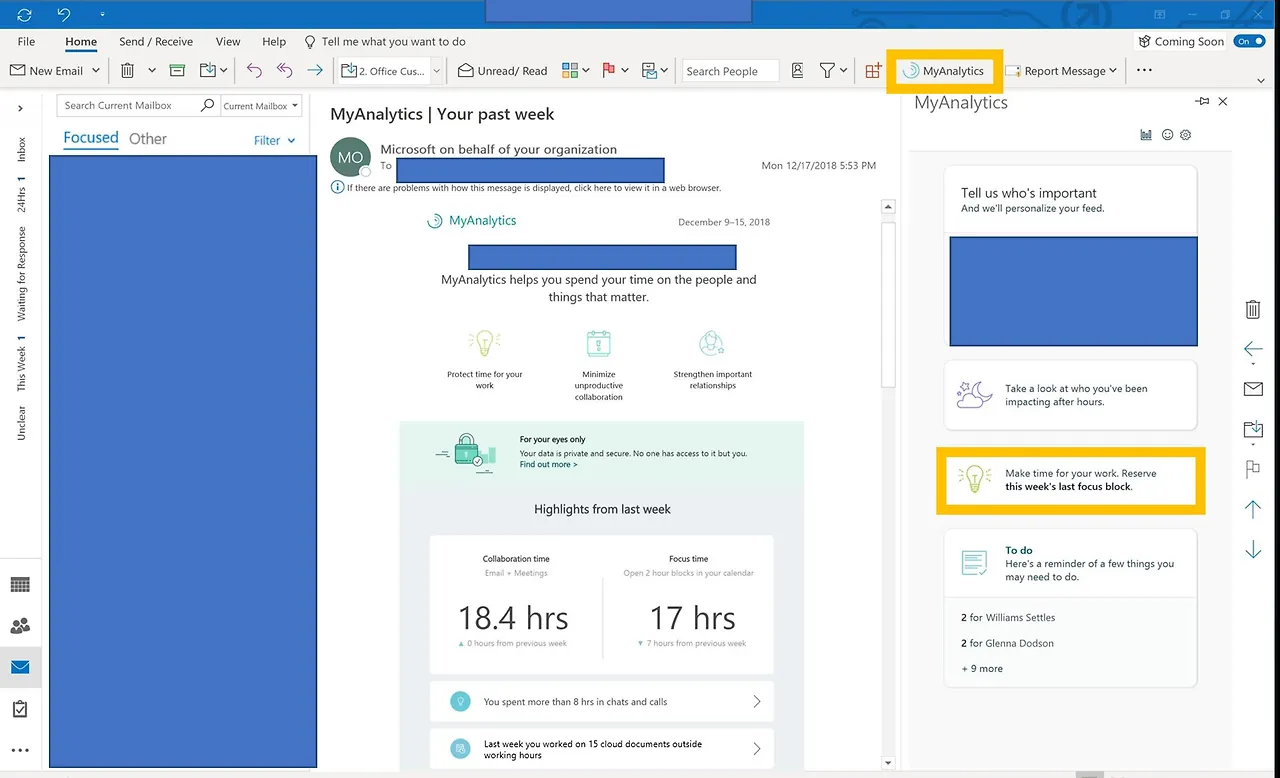Image resolution: width=1280 pixels, height=778 pixels.
Task: Mark the message Unread/Read
Action: pyautogui.click(x=503, y=71)
